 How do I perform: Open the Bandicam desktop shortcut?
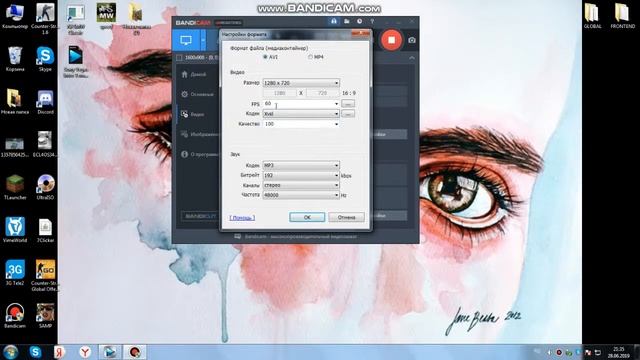pyautogui.click(x=15, y=316)
